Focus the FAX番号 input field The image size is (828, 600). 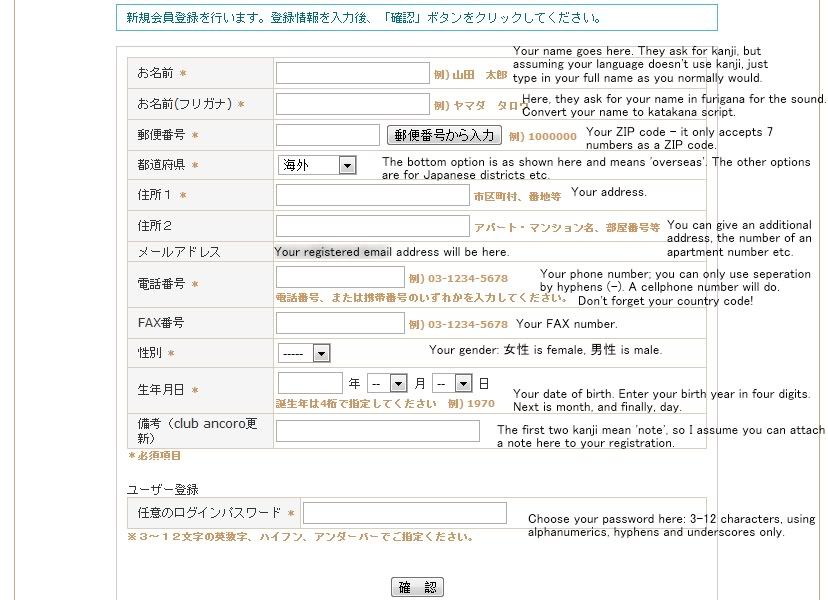pos(340,323)
